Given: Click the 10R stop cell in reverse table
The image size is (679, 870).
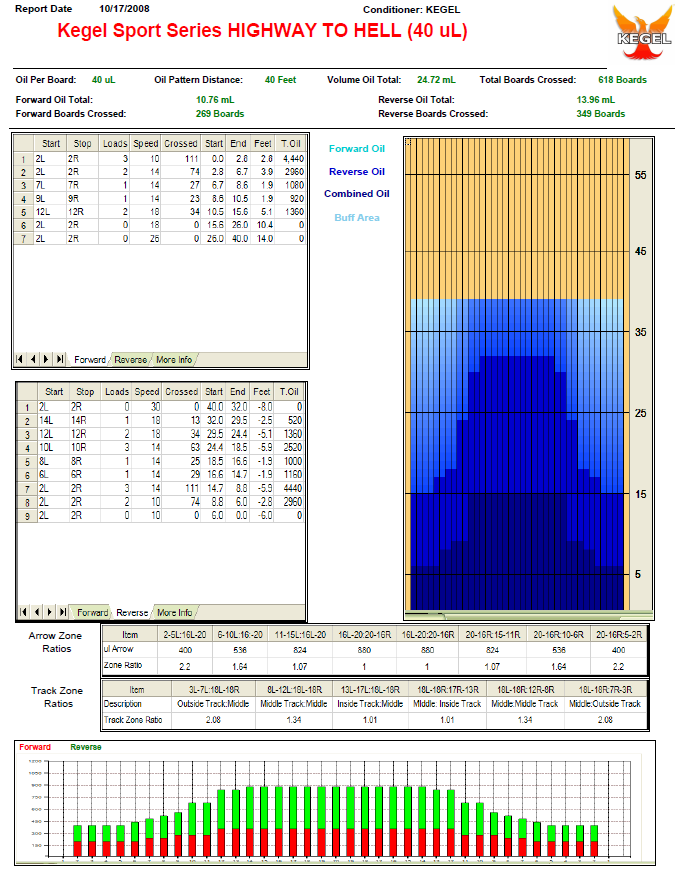Looking at the screenshot, I should 84,447.
